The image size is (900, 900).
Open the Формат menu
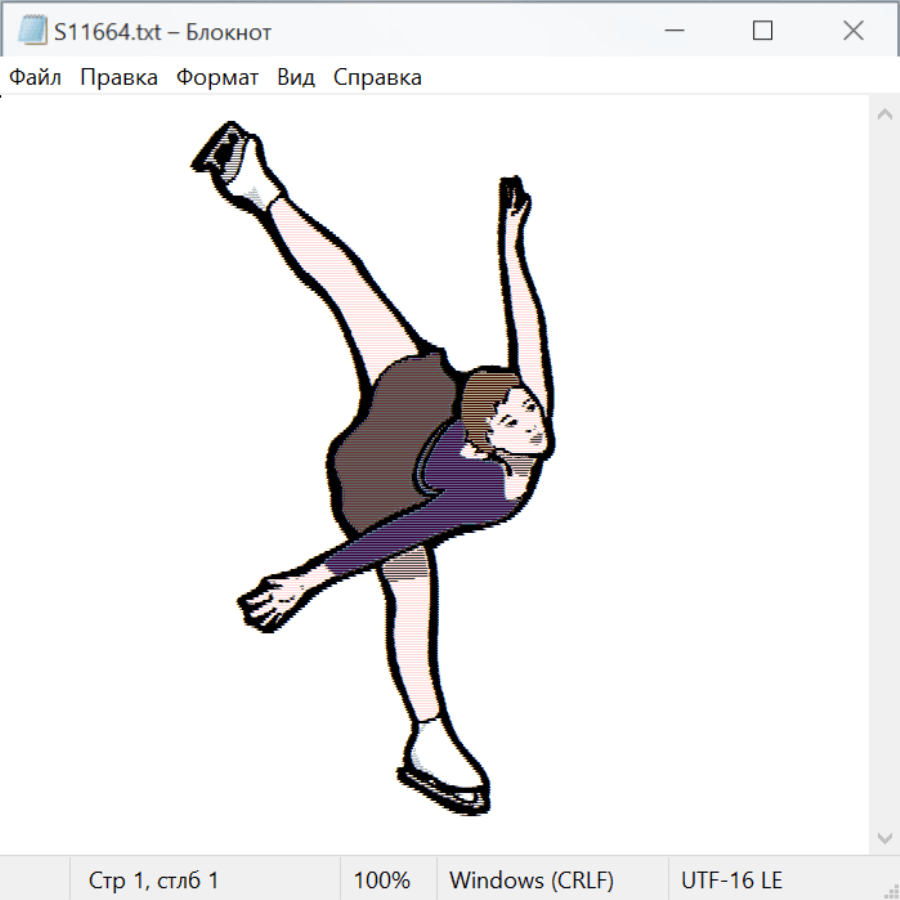217,78
